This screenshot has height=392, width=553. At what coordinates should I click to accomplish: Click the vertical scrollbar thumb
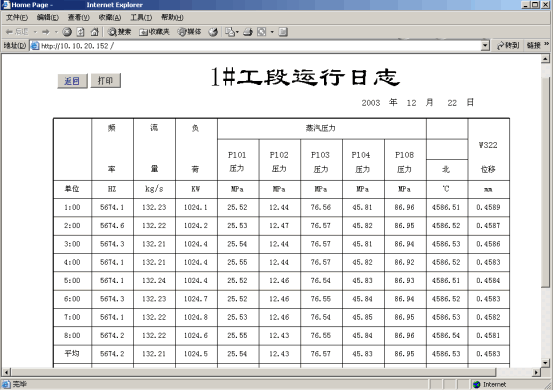pos(546,182)
